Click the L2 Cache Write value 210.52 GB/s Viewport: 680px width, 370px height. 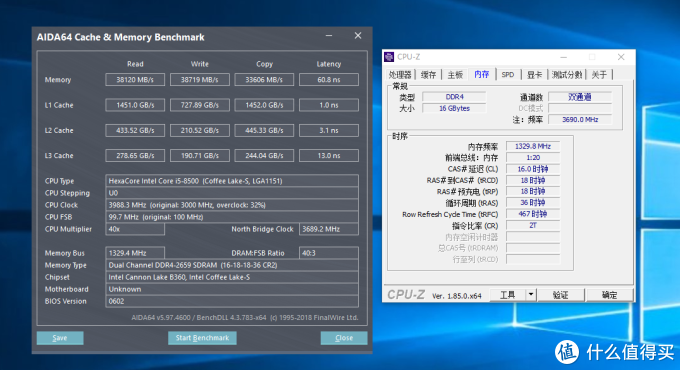point(199,130)
